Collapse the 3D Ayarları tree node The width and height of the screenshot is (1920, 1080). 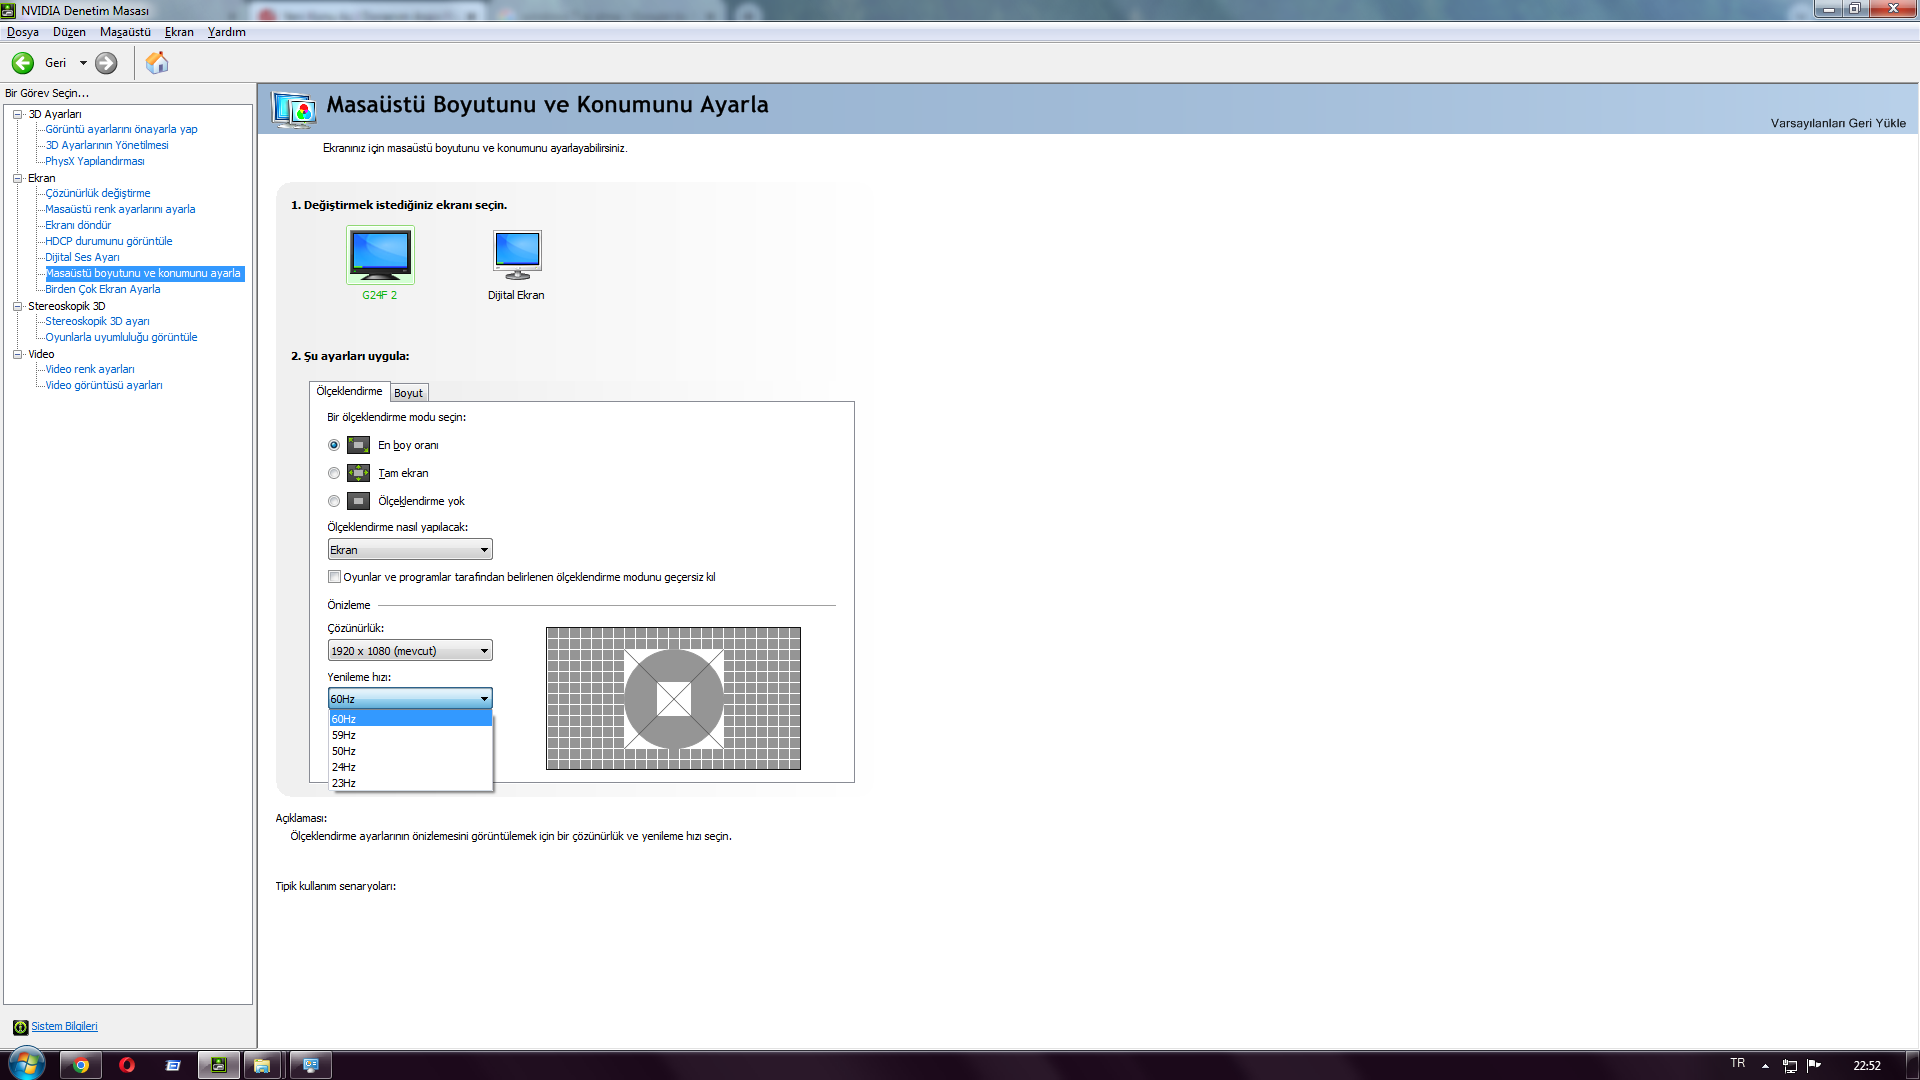point(17,114)
